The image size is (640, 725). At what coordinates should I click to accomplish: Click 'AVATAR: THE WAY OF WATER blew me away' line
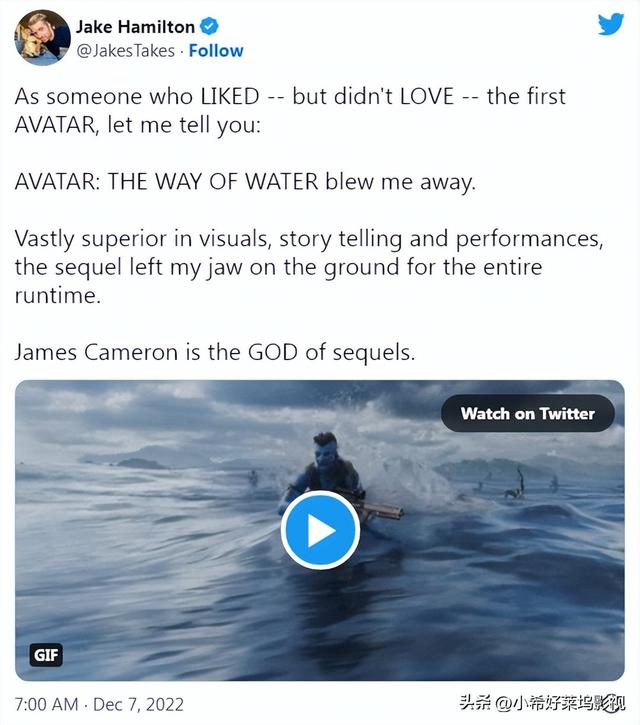[245, 182]
